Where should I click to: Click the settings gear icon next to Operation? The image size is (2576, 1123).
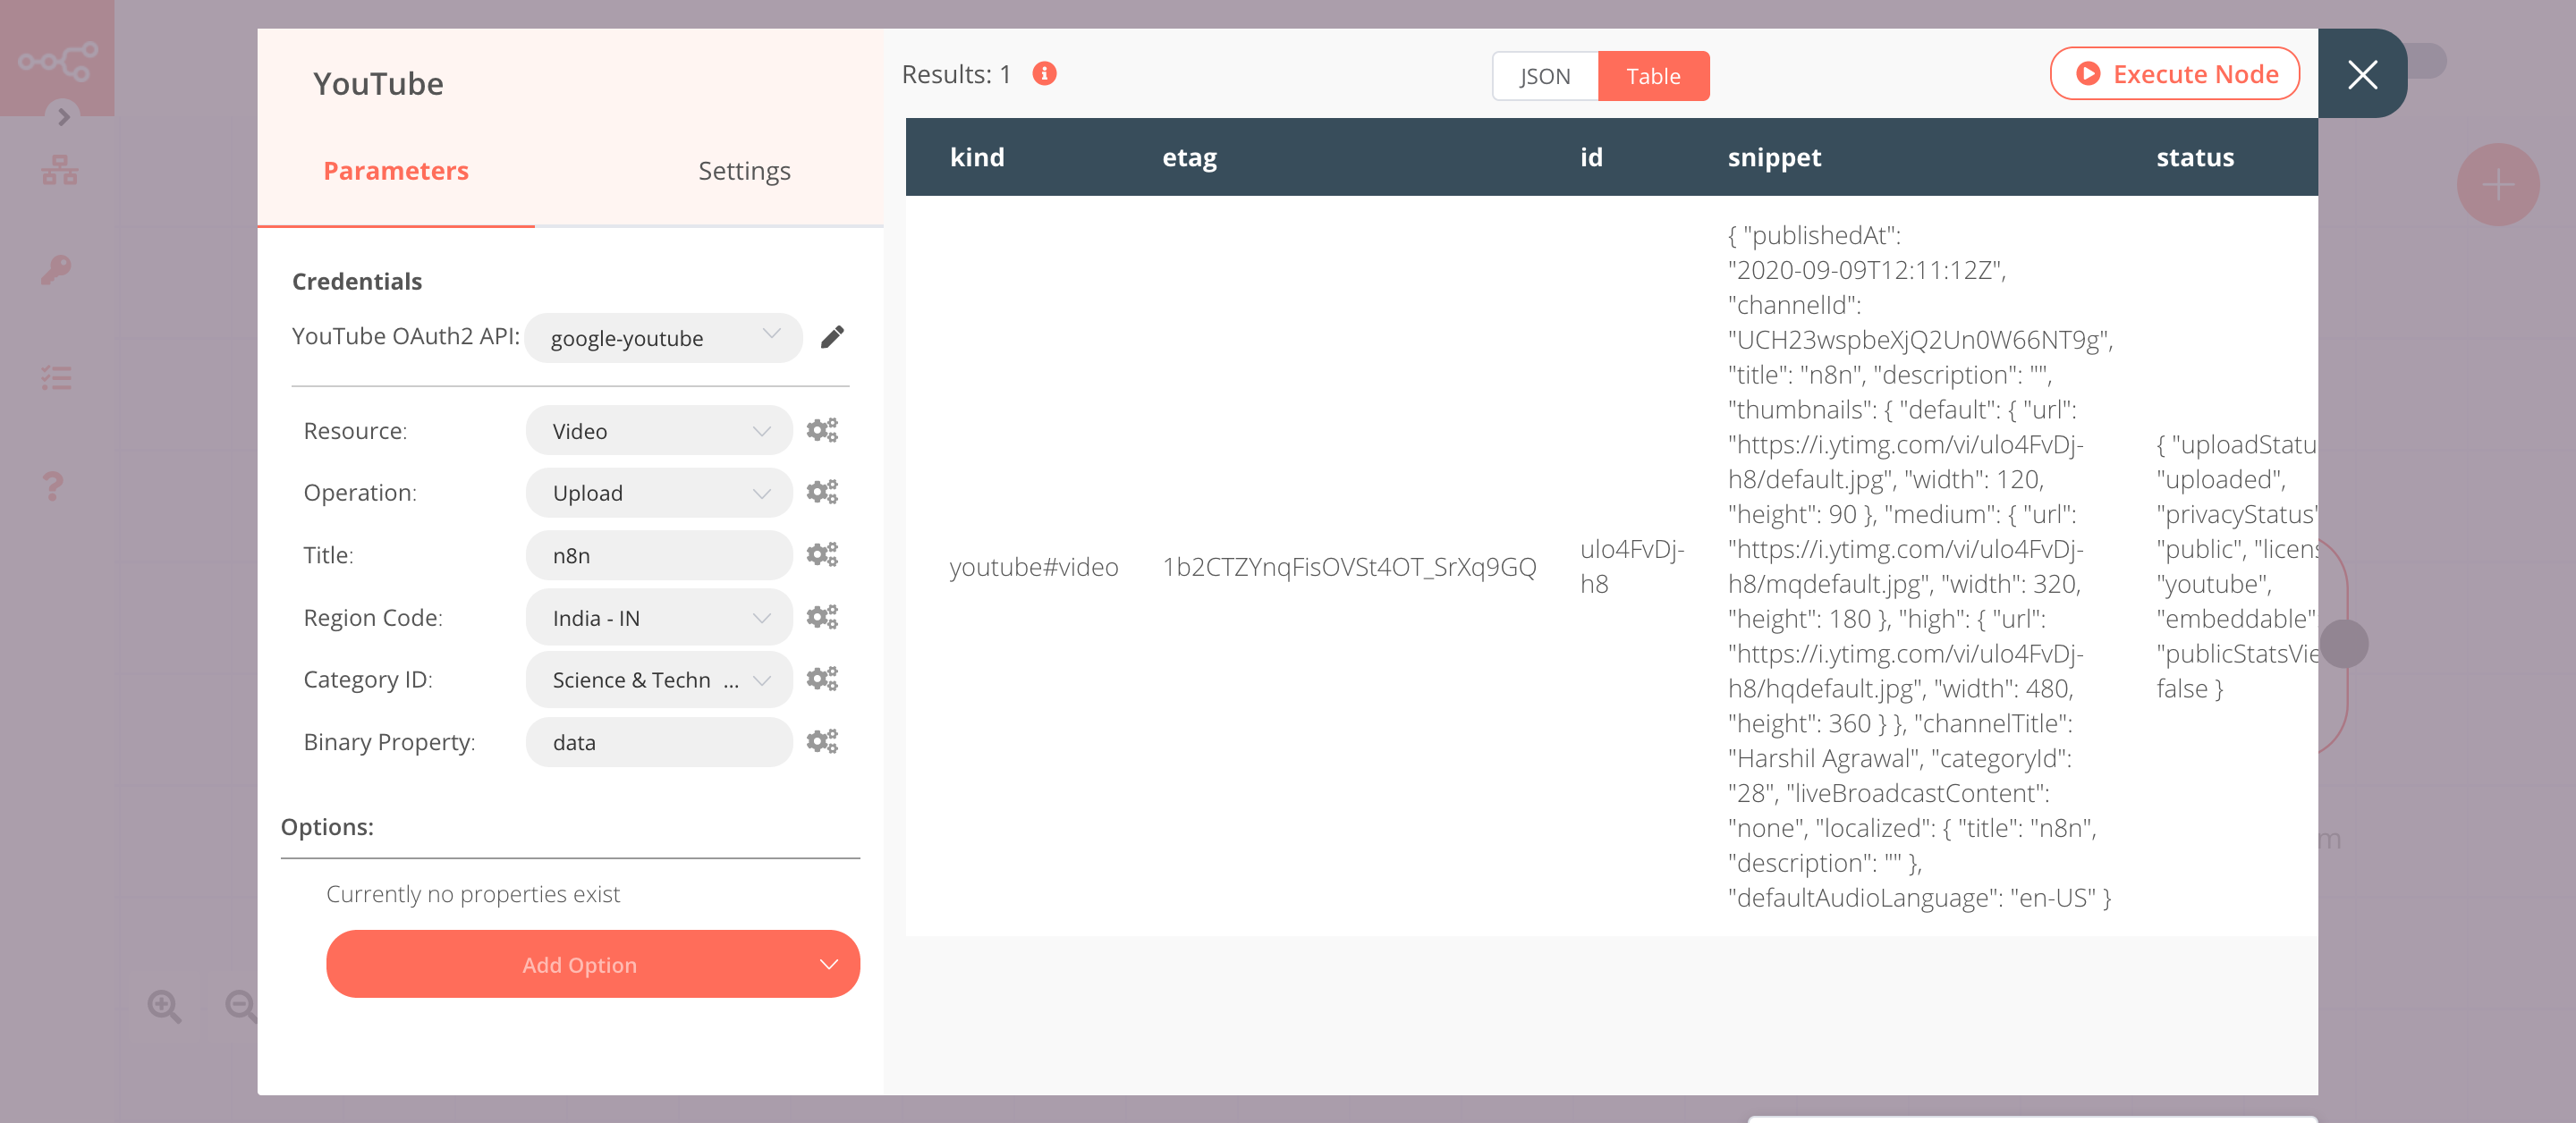click(x=821, y=493)
